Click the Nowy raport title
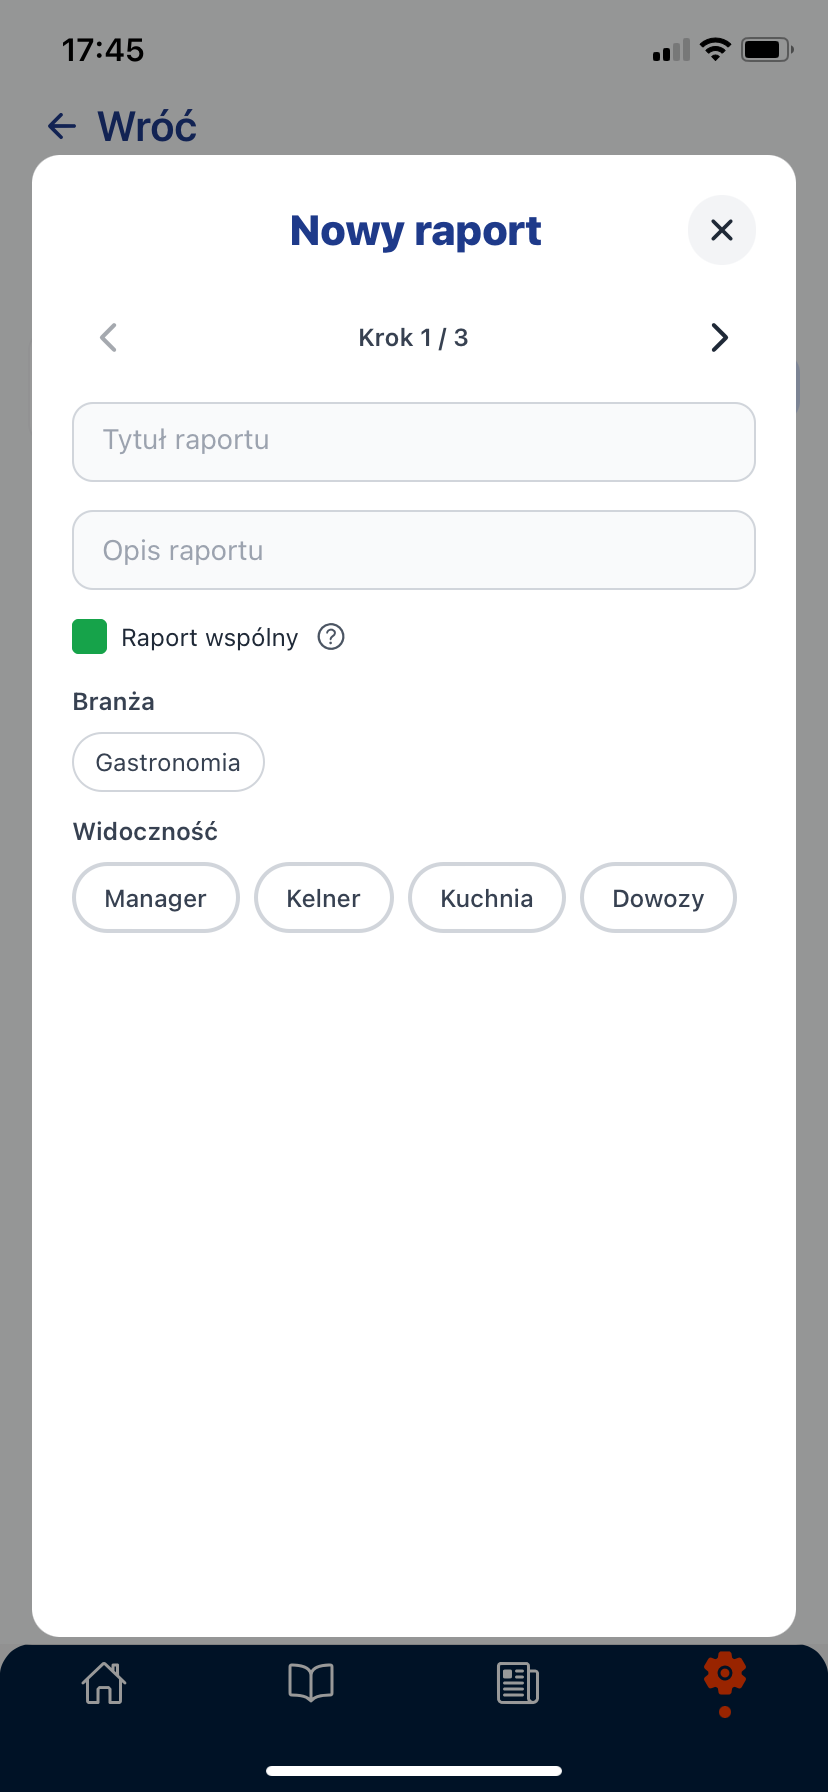 click(415, 231)
